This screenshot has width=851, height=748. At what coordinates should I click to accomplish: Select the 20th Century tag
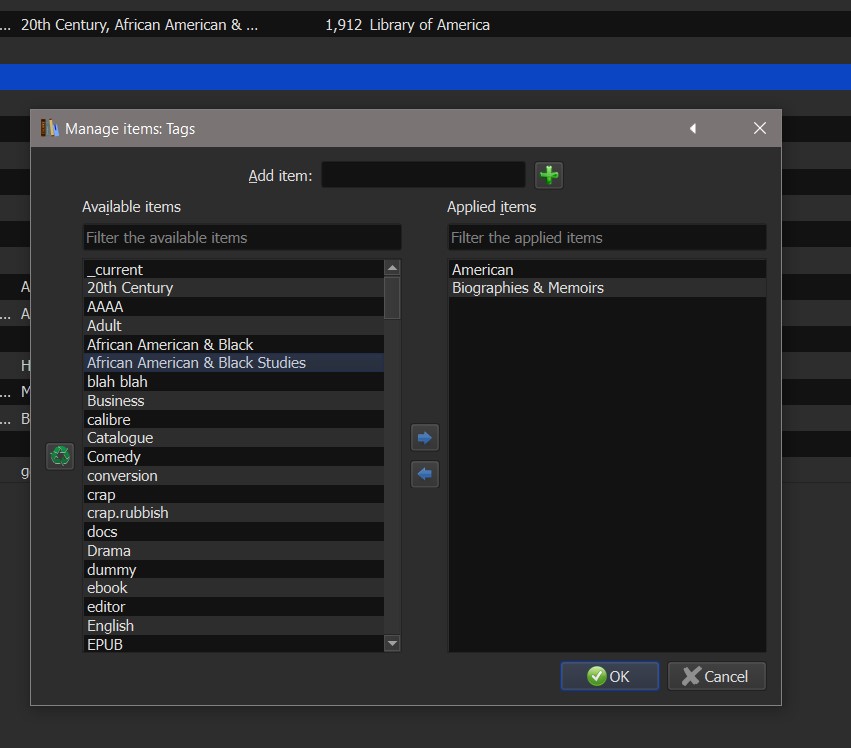pyautogui.click(x=233, y=288)
